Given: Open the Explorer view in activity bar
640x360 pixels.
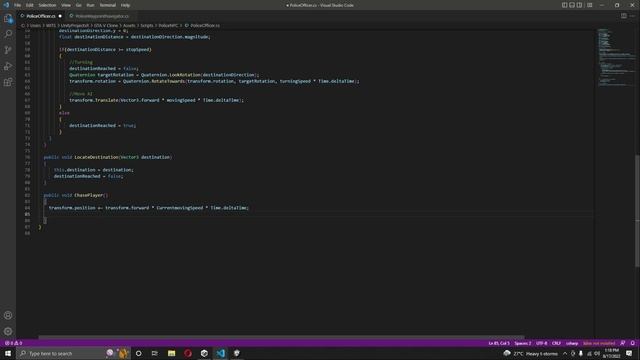Looking at the screenshot, I should tap(8, 18).
